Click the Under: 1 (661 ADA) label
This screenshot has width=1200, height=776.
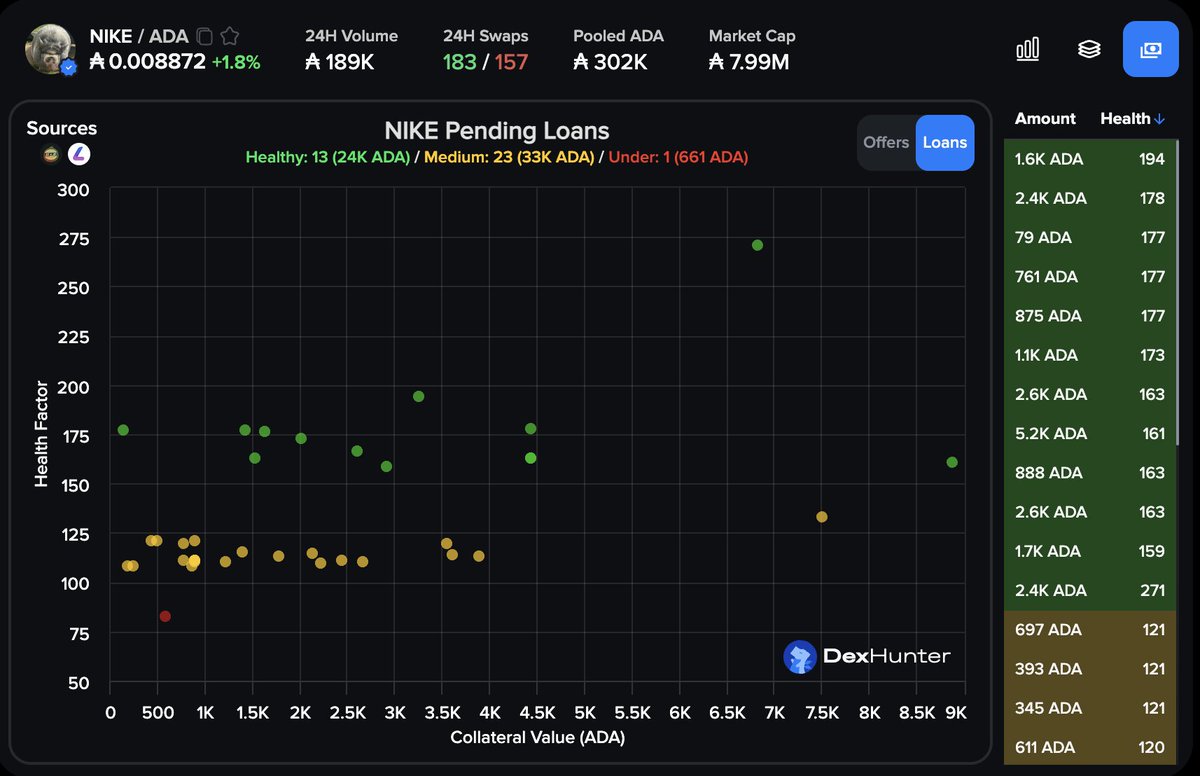tap(677, 157)
